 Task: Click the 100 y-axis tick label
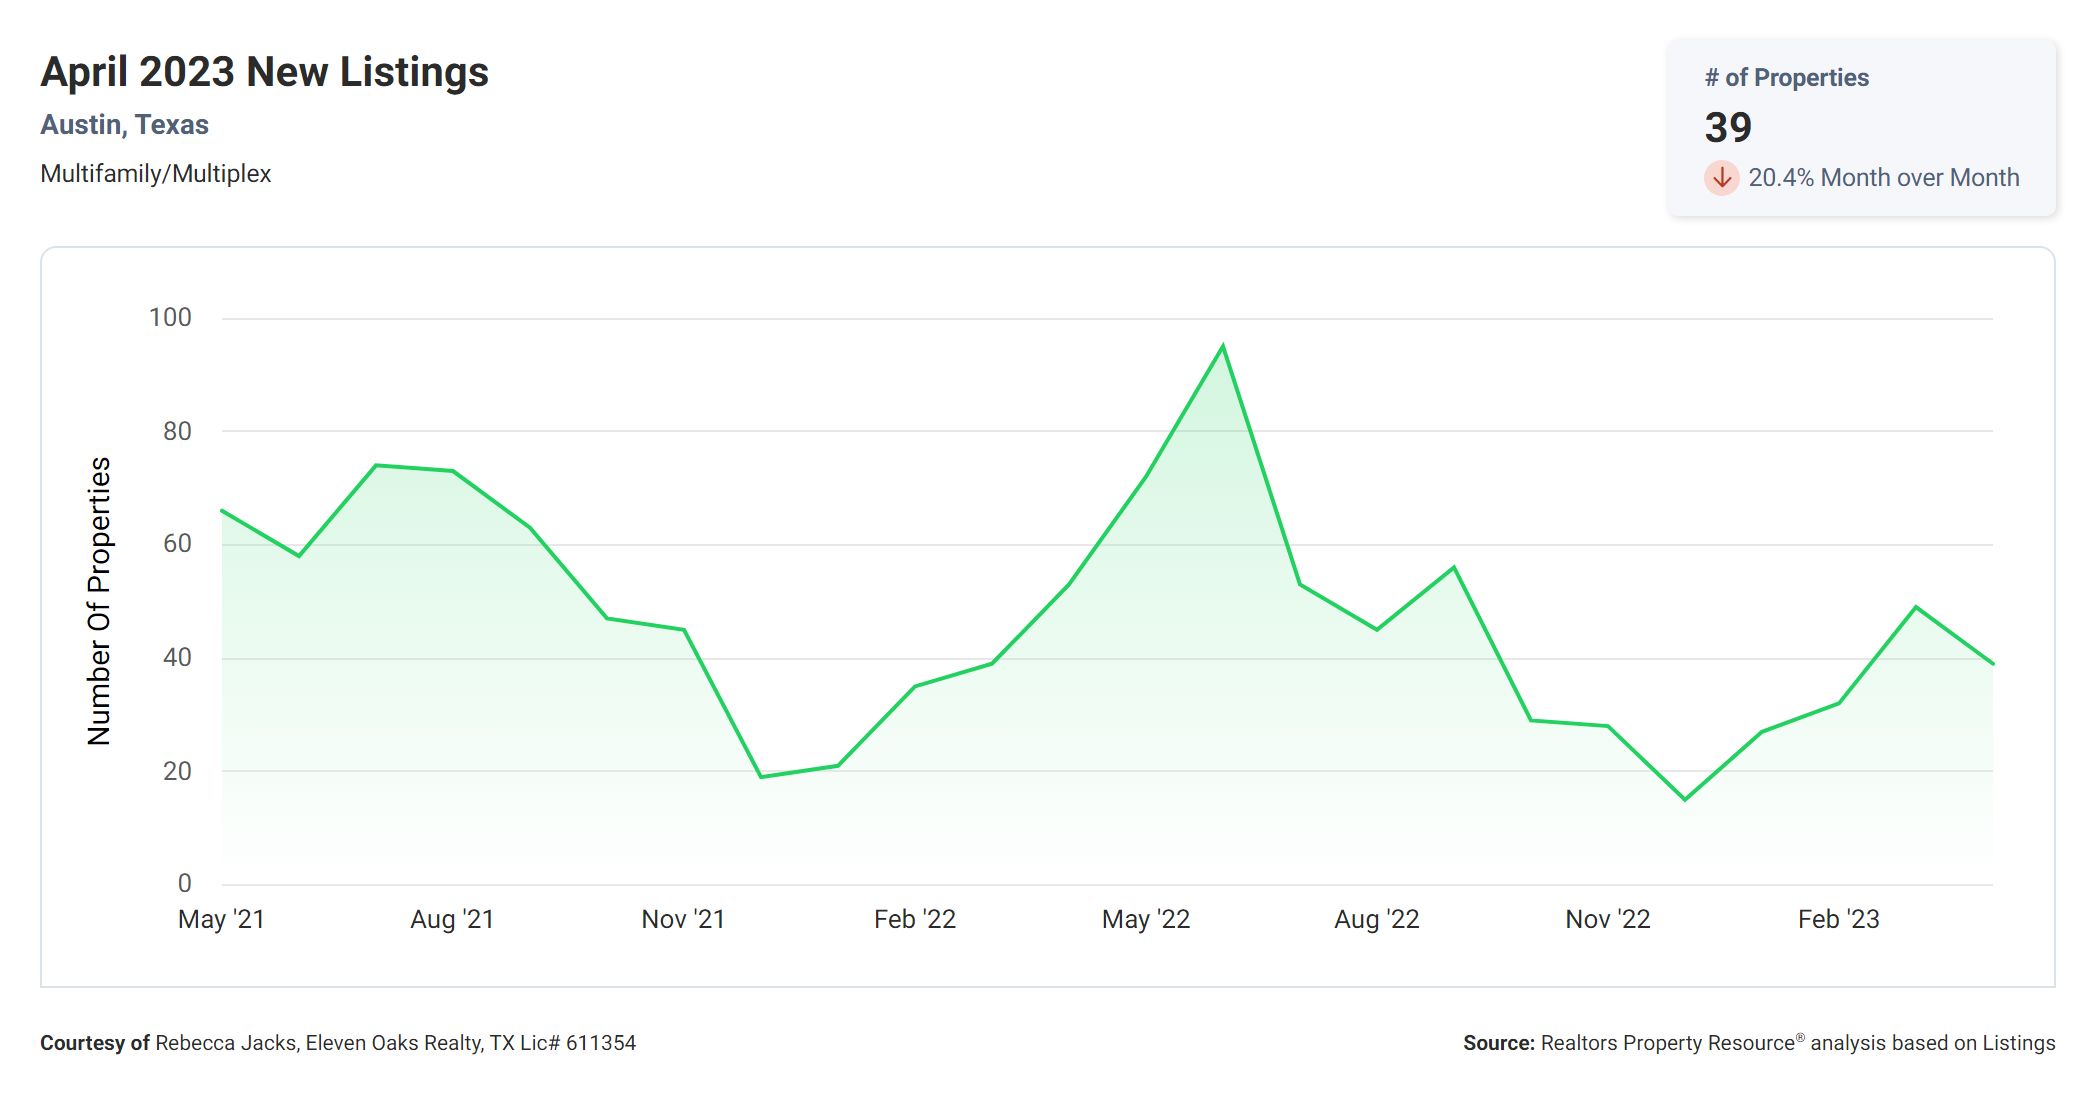coord(170,318)
